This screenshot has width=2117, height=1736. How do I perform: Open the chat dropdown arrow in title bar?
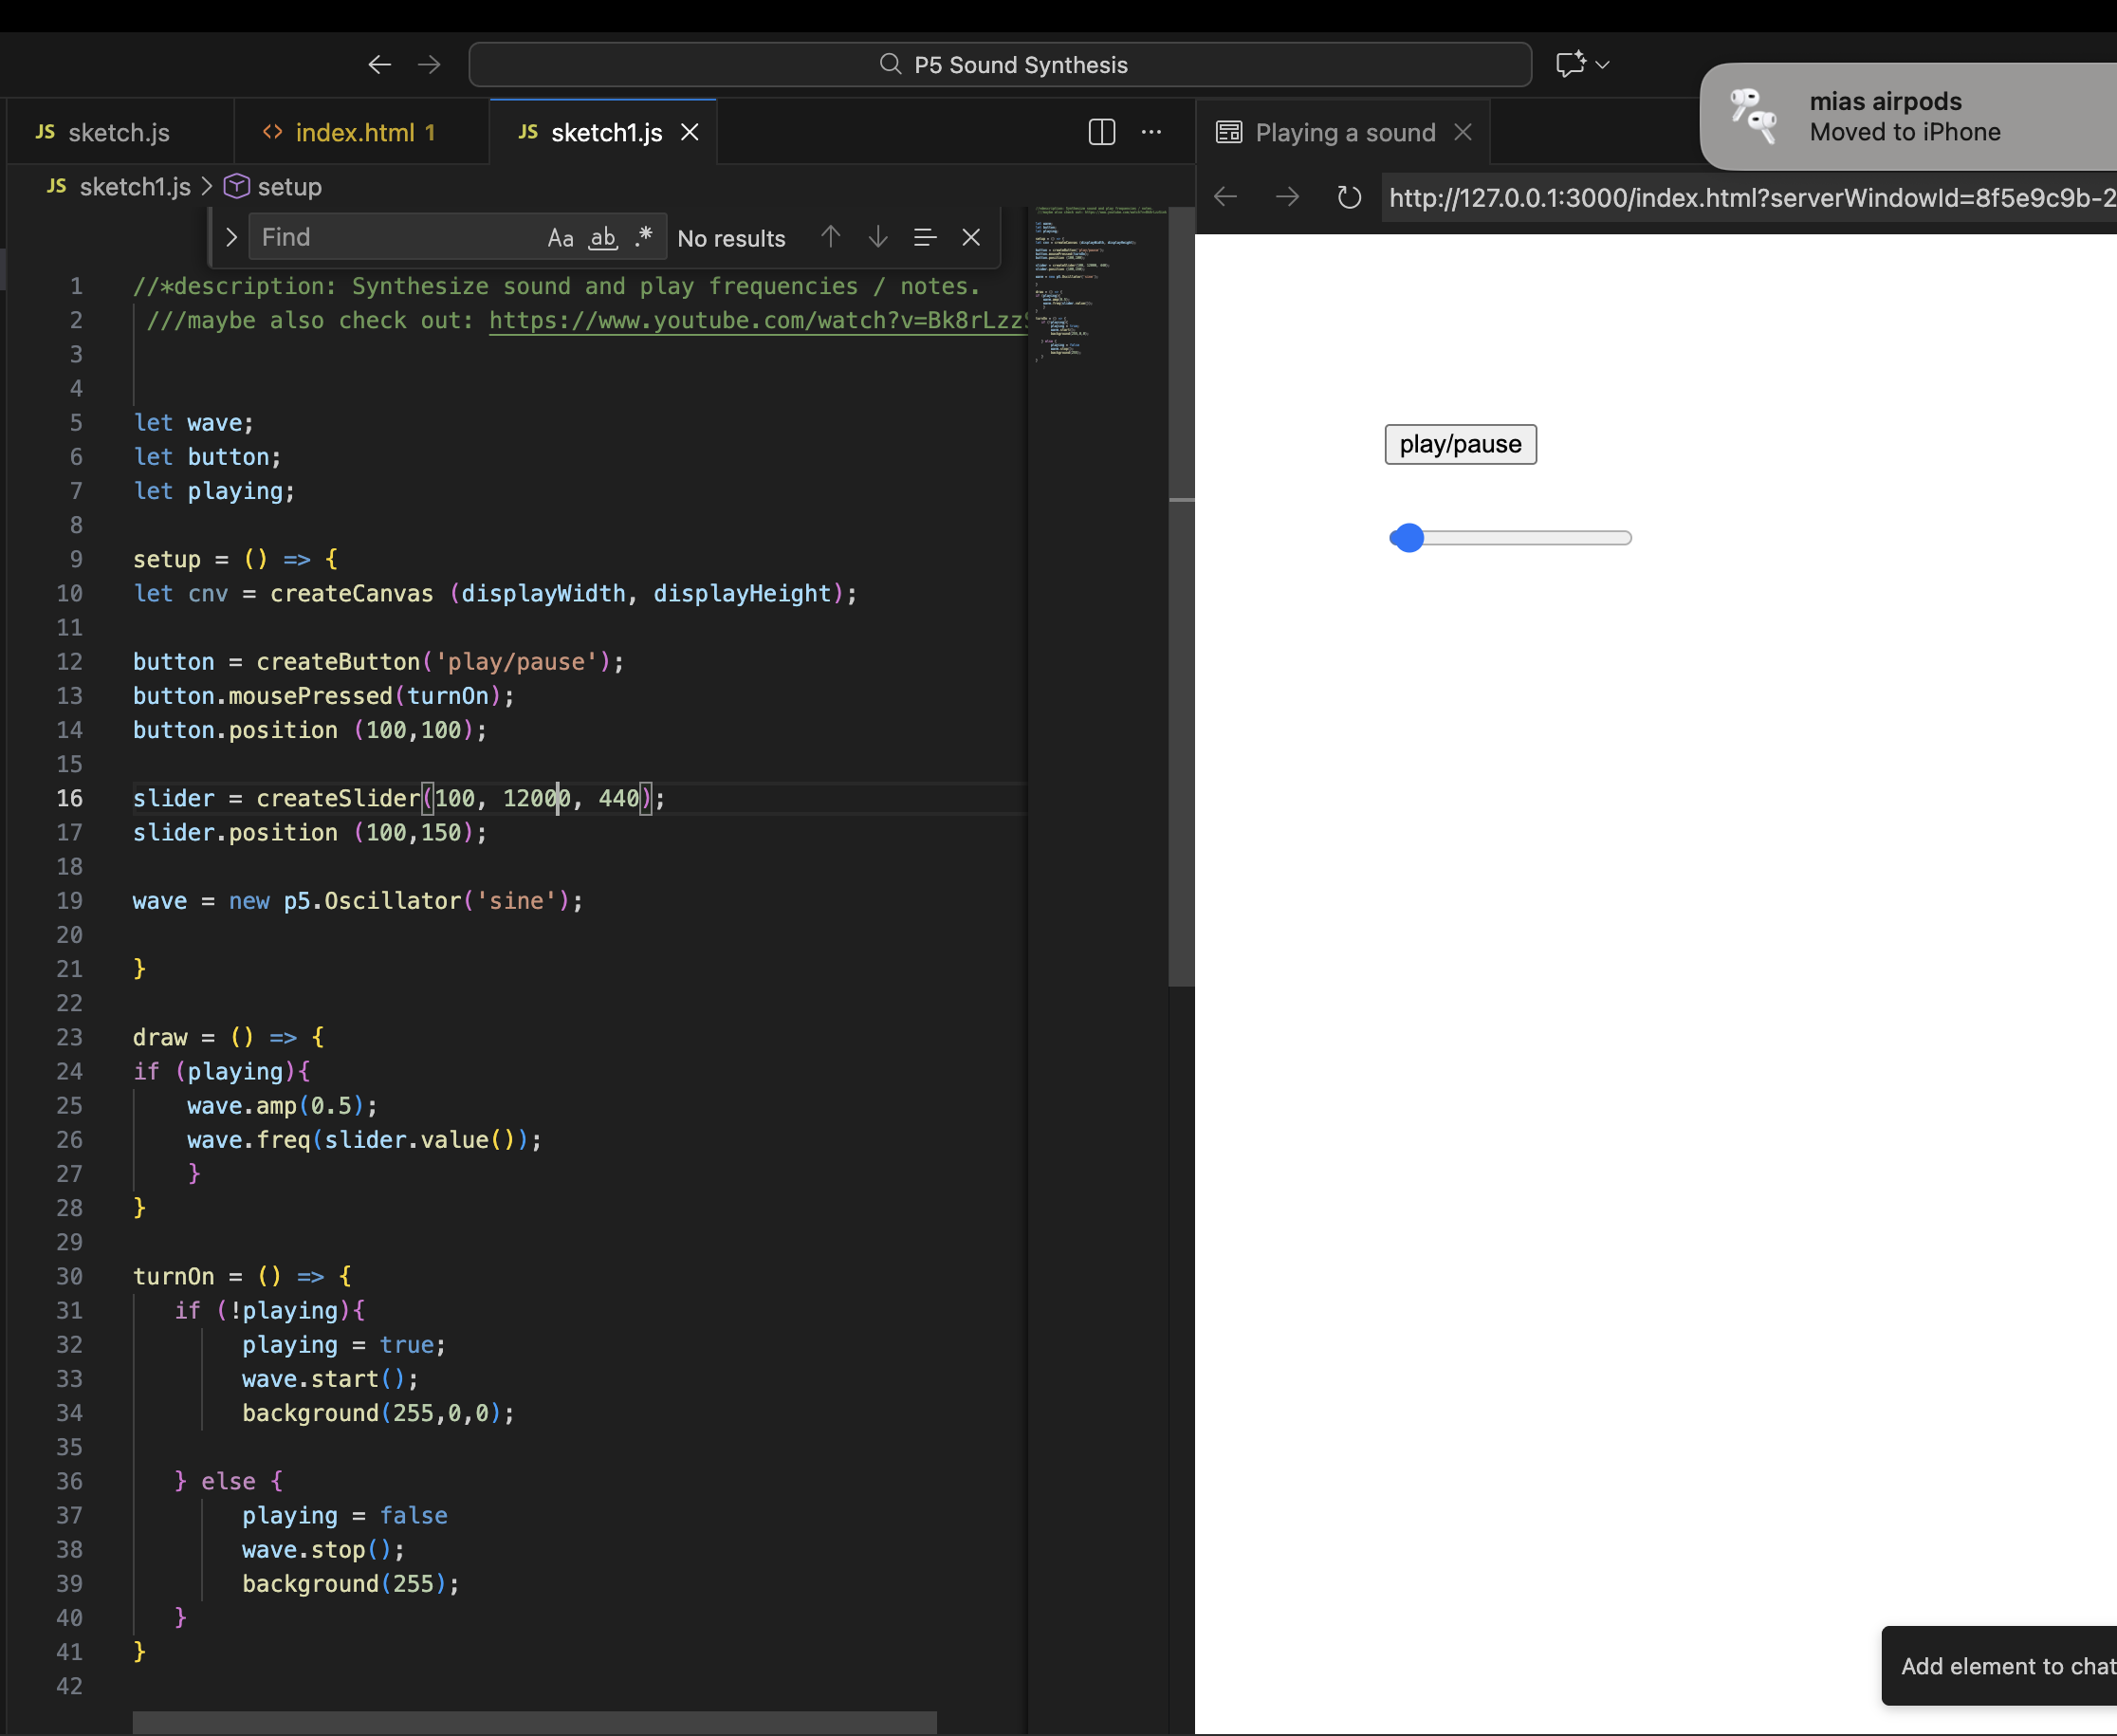point(1603,65)
